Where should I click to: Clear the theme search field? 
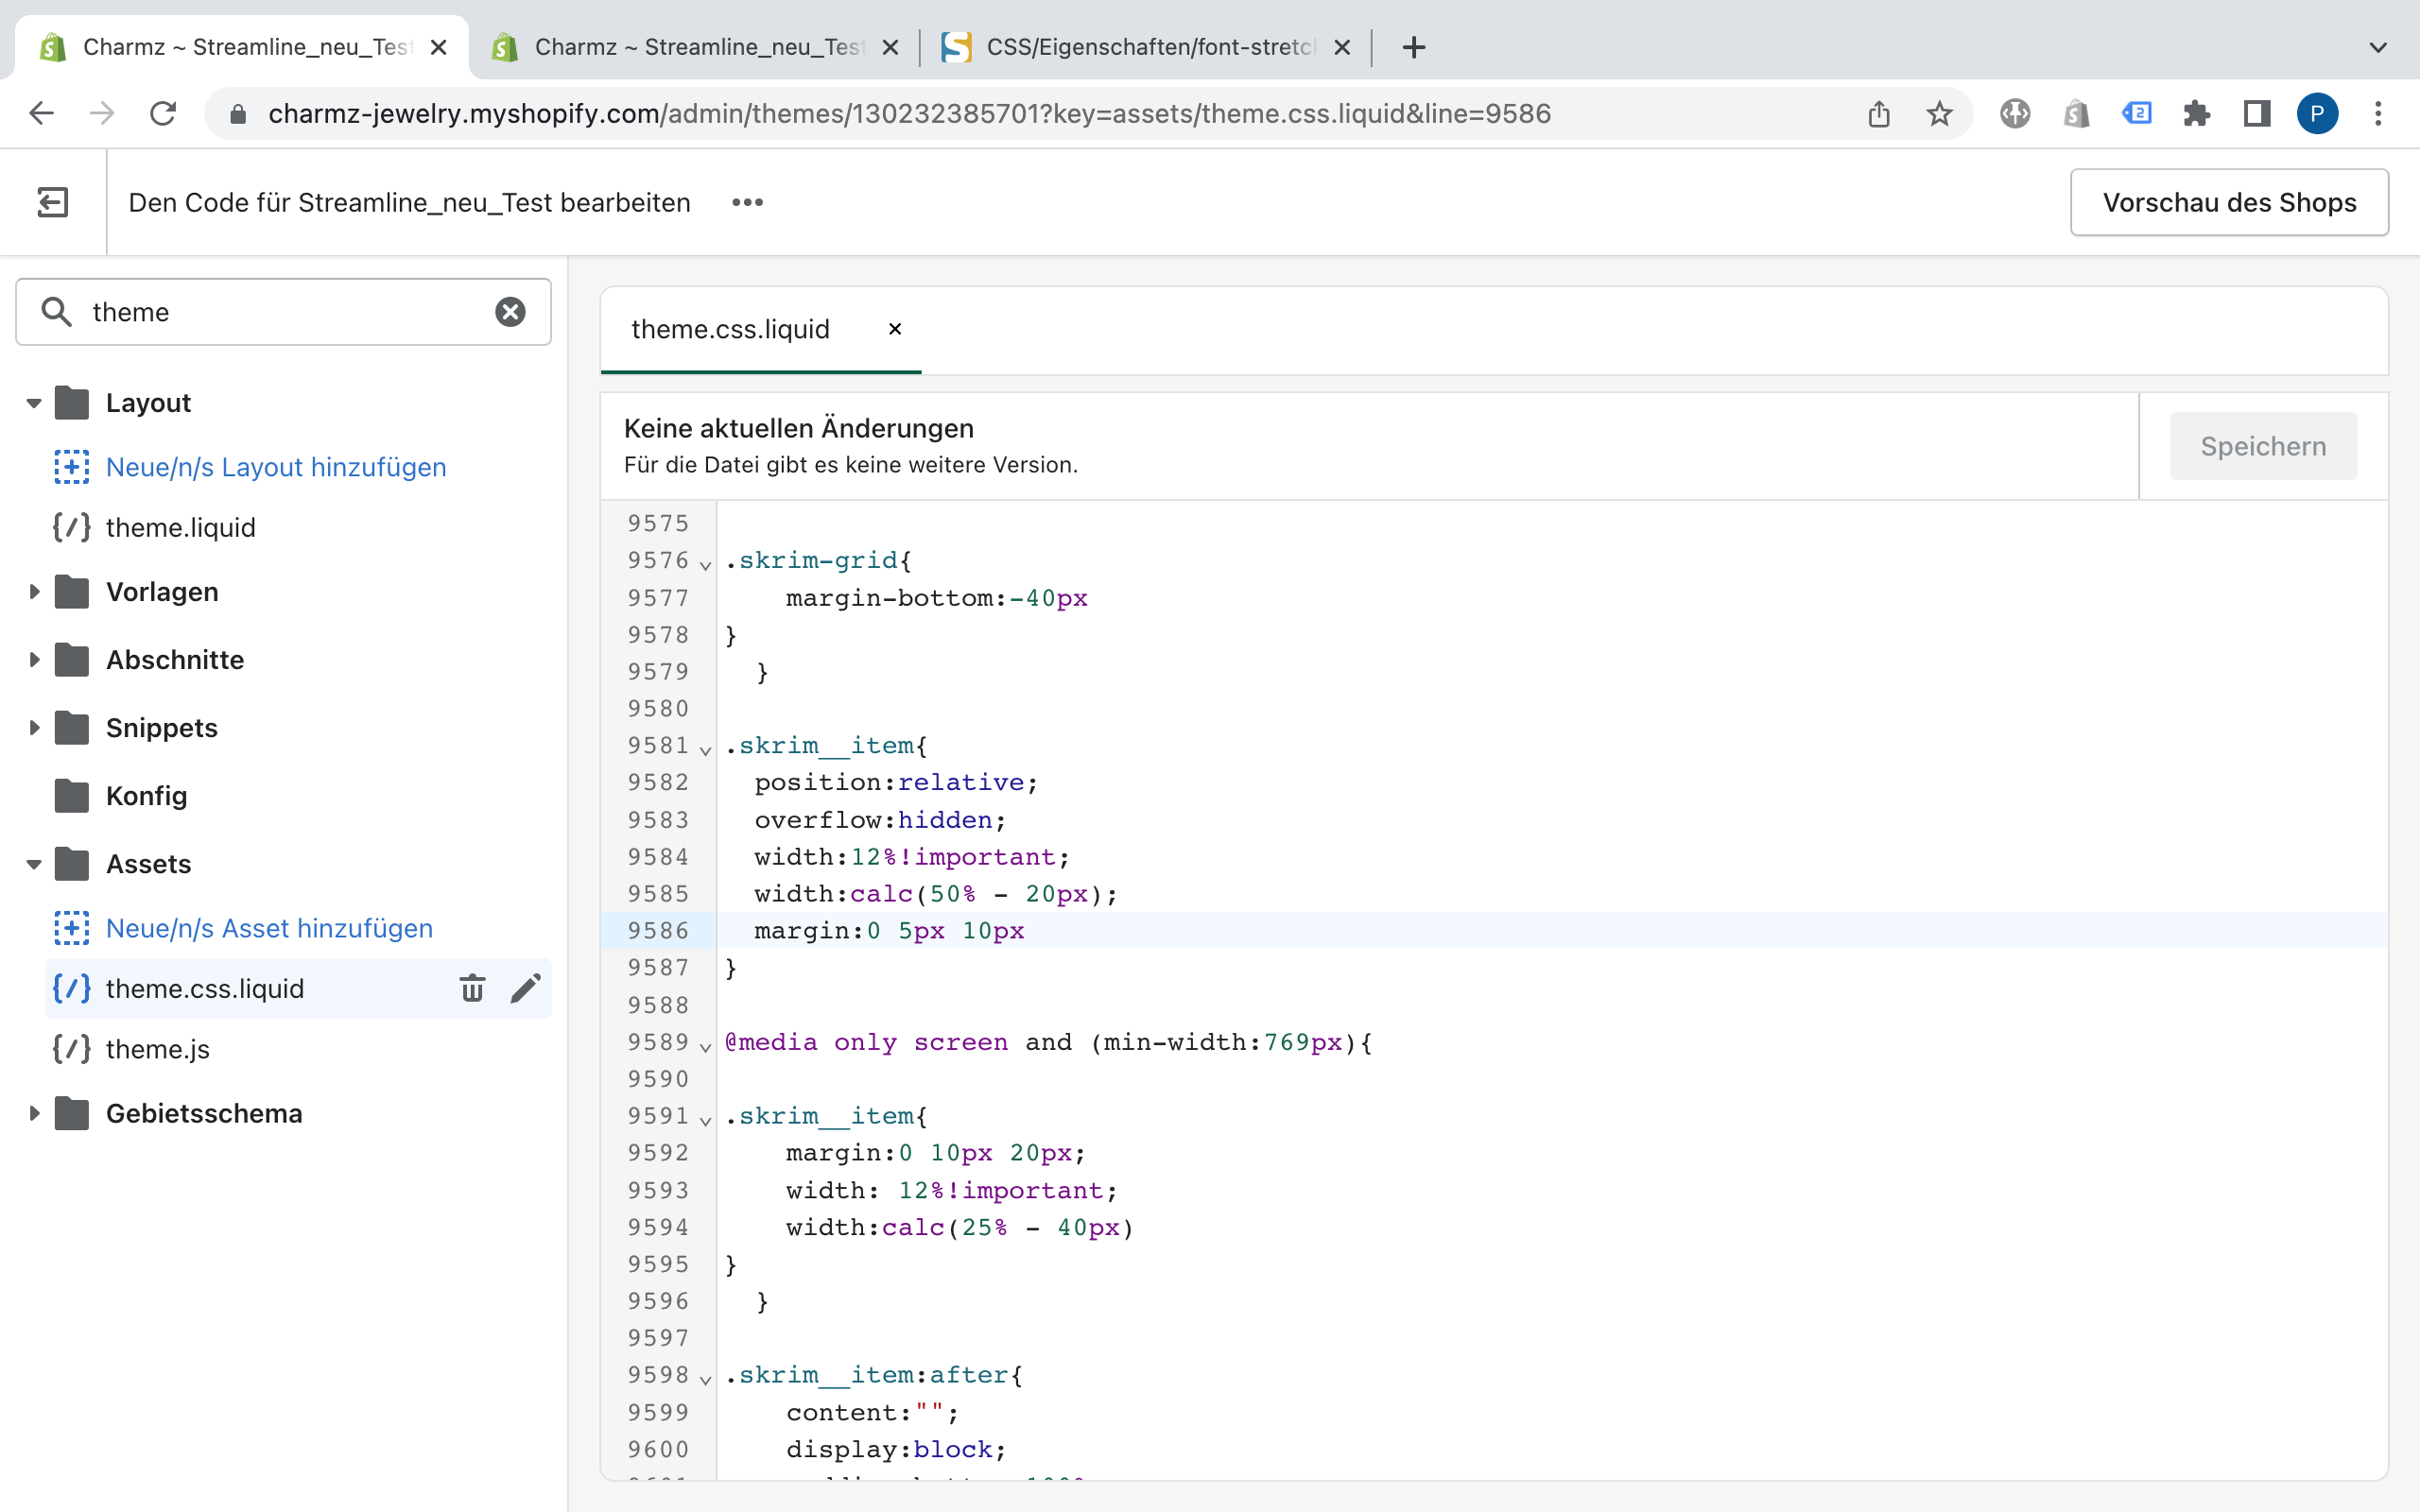pos(510,312)
